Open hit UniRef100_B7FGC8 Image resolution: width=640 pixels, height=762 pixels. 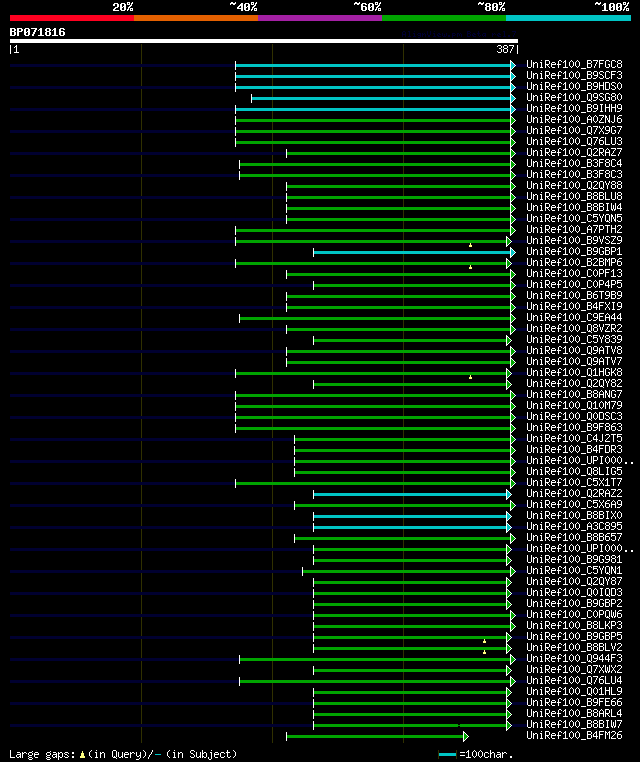pyautogui.click(x=574, y=65)
